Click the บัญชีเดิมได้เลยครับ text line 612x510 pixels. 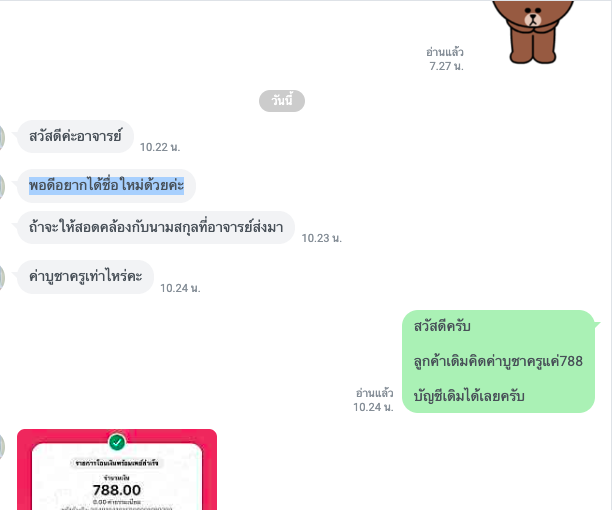click(469, 396)
